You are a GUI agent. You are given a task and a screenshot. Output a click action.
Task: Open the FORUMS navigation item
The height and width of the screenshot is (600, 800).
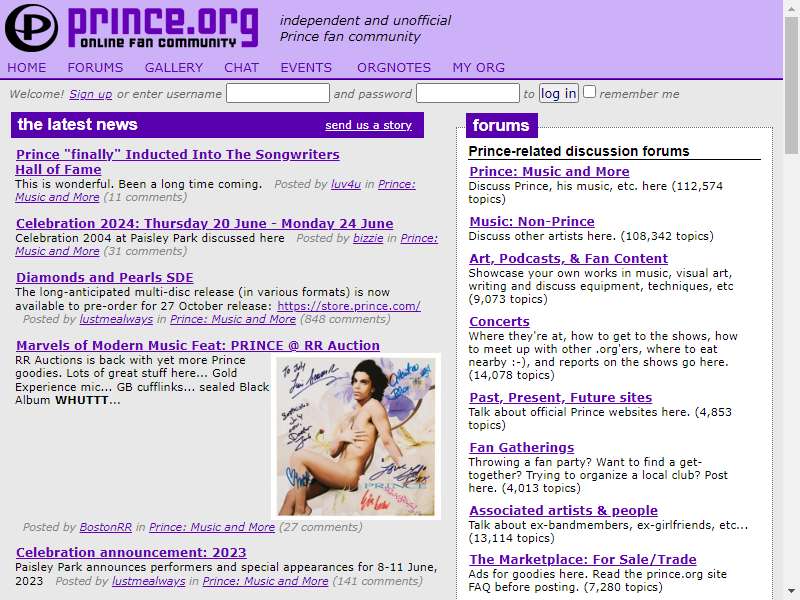95,67
